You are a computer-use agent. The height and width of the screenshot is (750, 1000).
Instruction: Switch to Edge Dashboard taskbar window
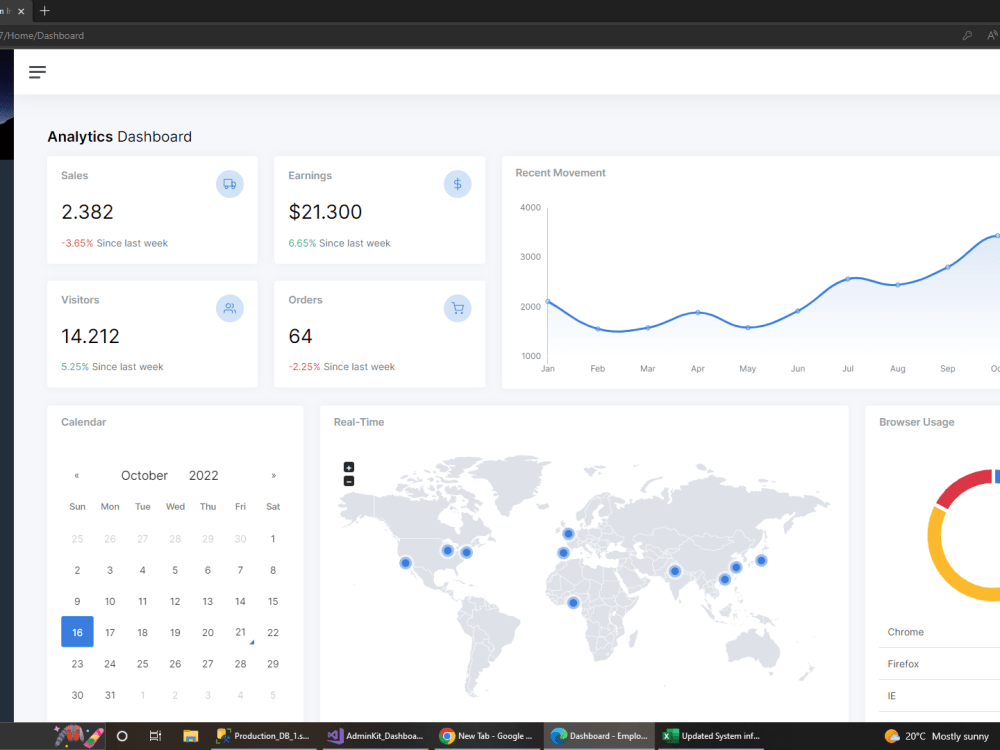599,736
